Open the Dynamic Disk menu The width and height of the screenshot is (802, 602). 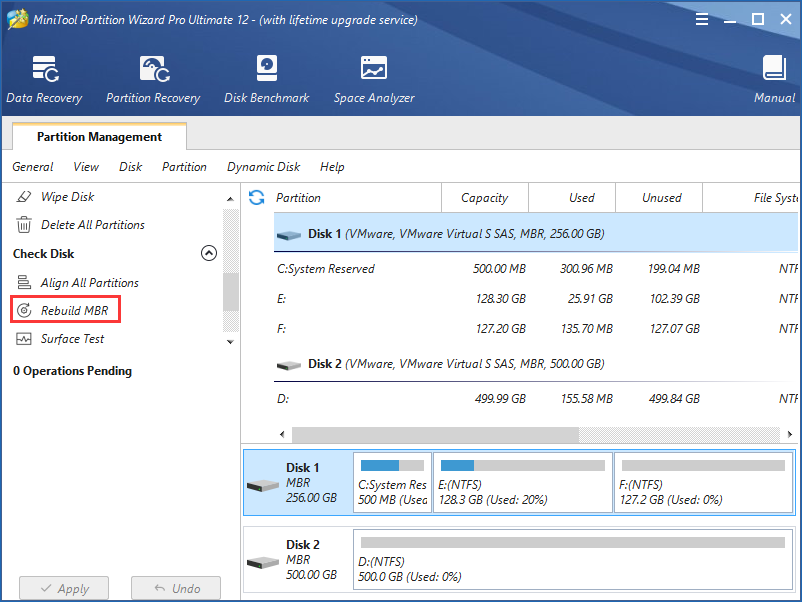pyautogui.click(x=263, y=167)
